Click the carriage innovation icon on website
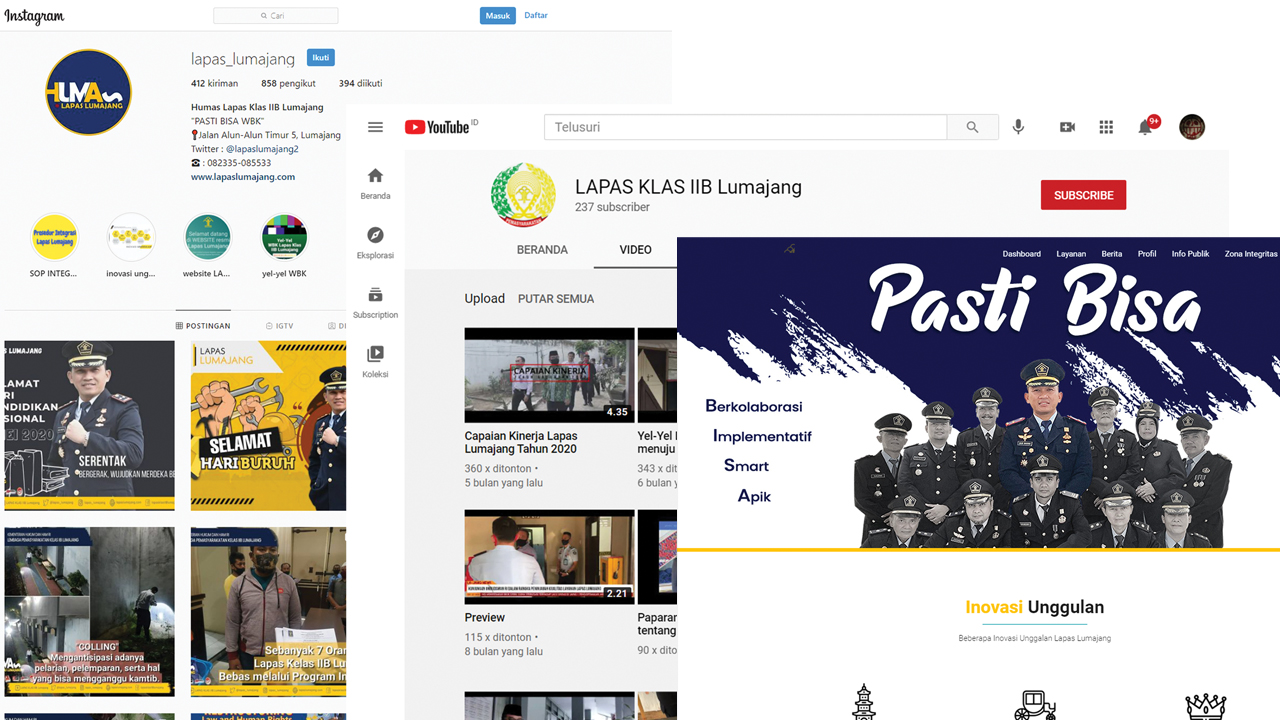The height and width of the screenshot is (720, 1280). tap(1034, 705)
